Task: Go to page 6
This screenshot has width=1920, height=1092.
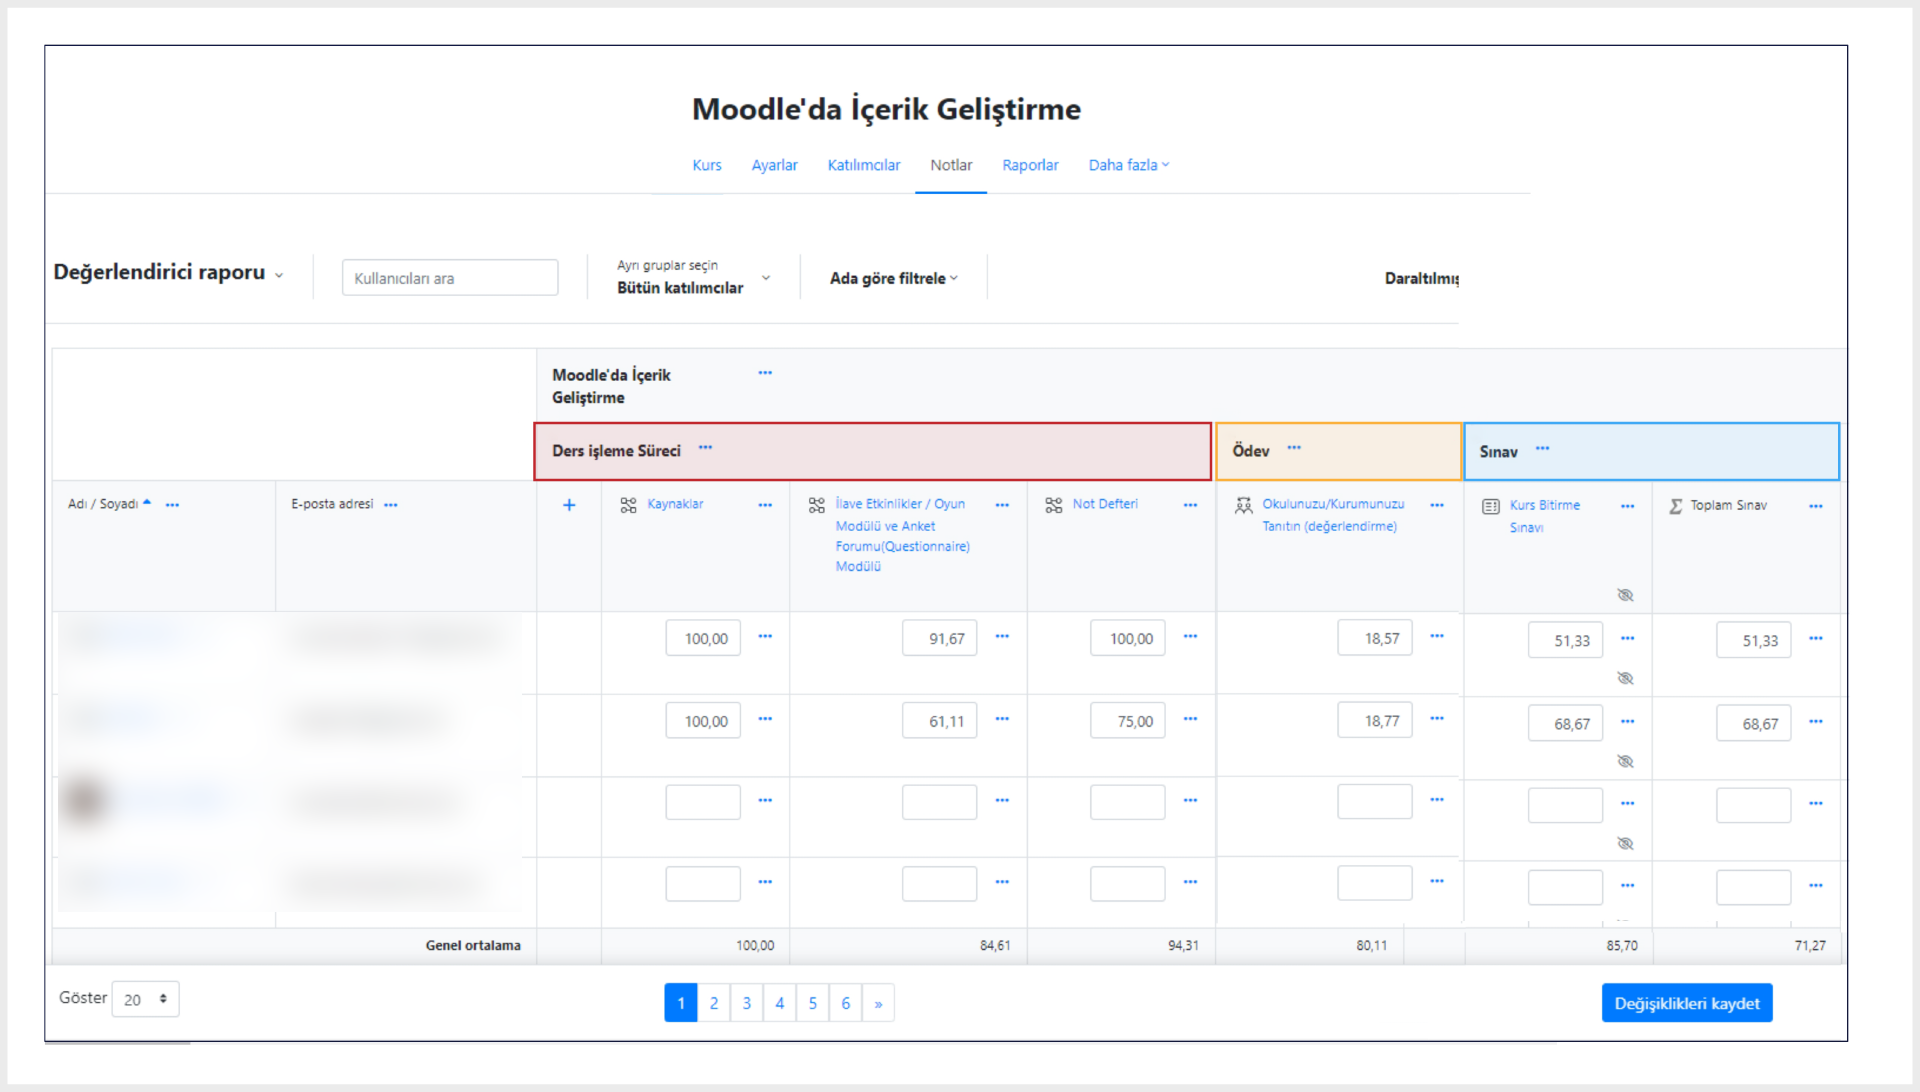Action: point(846,1003)
